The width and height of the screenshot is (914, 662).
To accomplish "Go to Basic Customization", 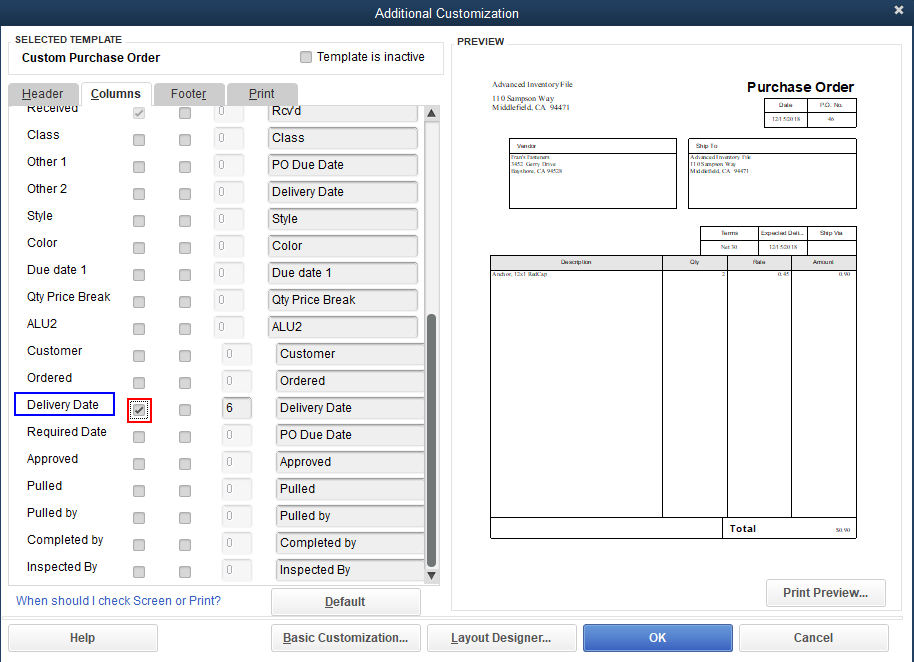I will (345, 638).
